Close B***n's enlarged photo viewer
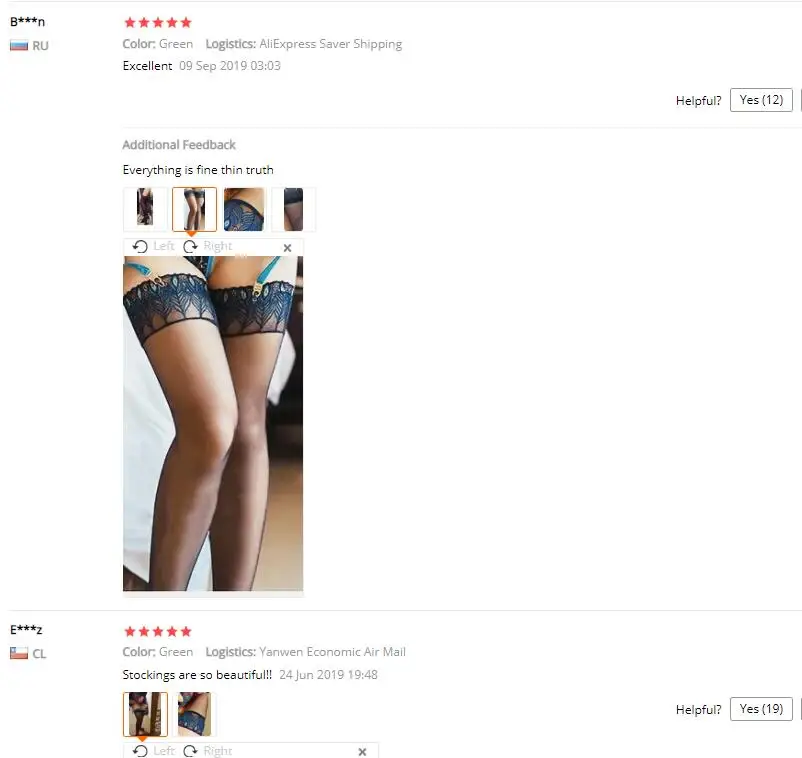802x758 pixels. coord(287,248)
